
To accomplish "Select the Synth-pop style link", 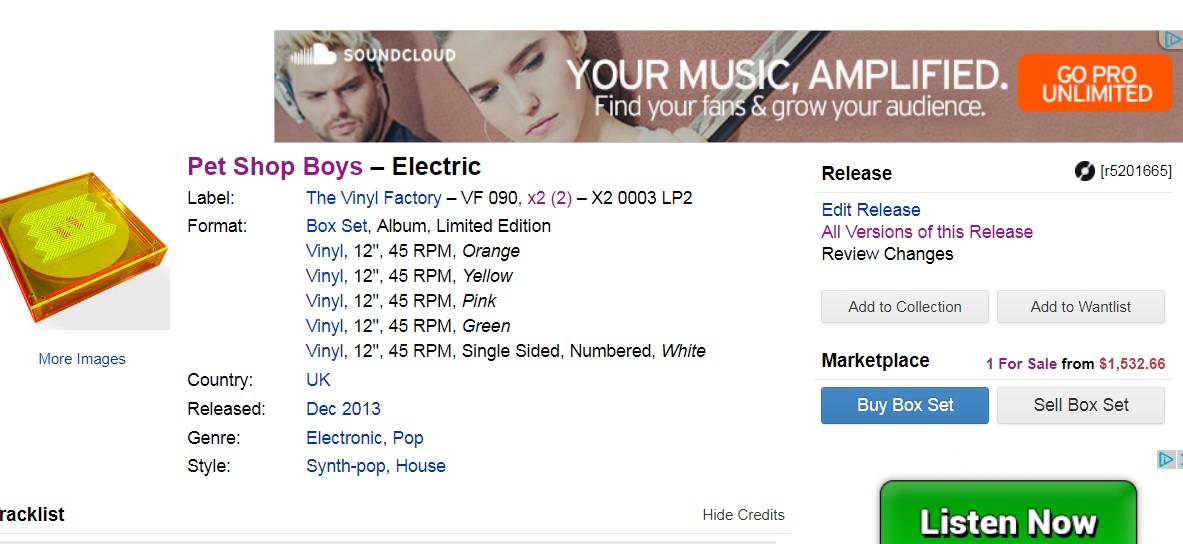I will (x=346, y=466).
